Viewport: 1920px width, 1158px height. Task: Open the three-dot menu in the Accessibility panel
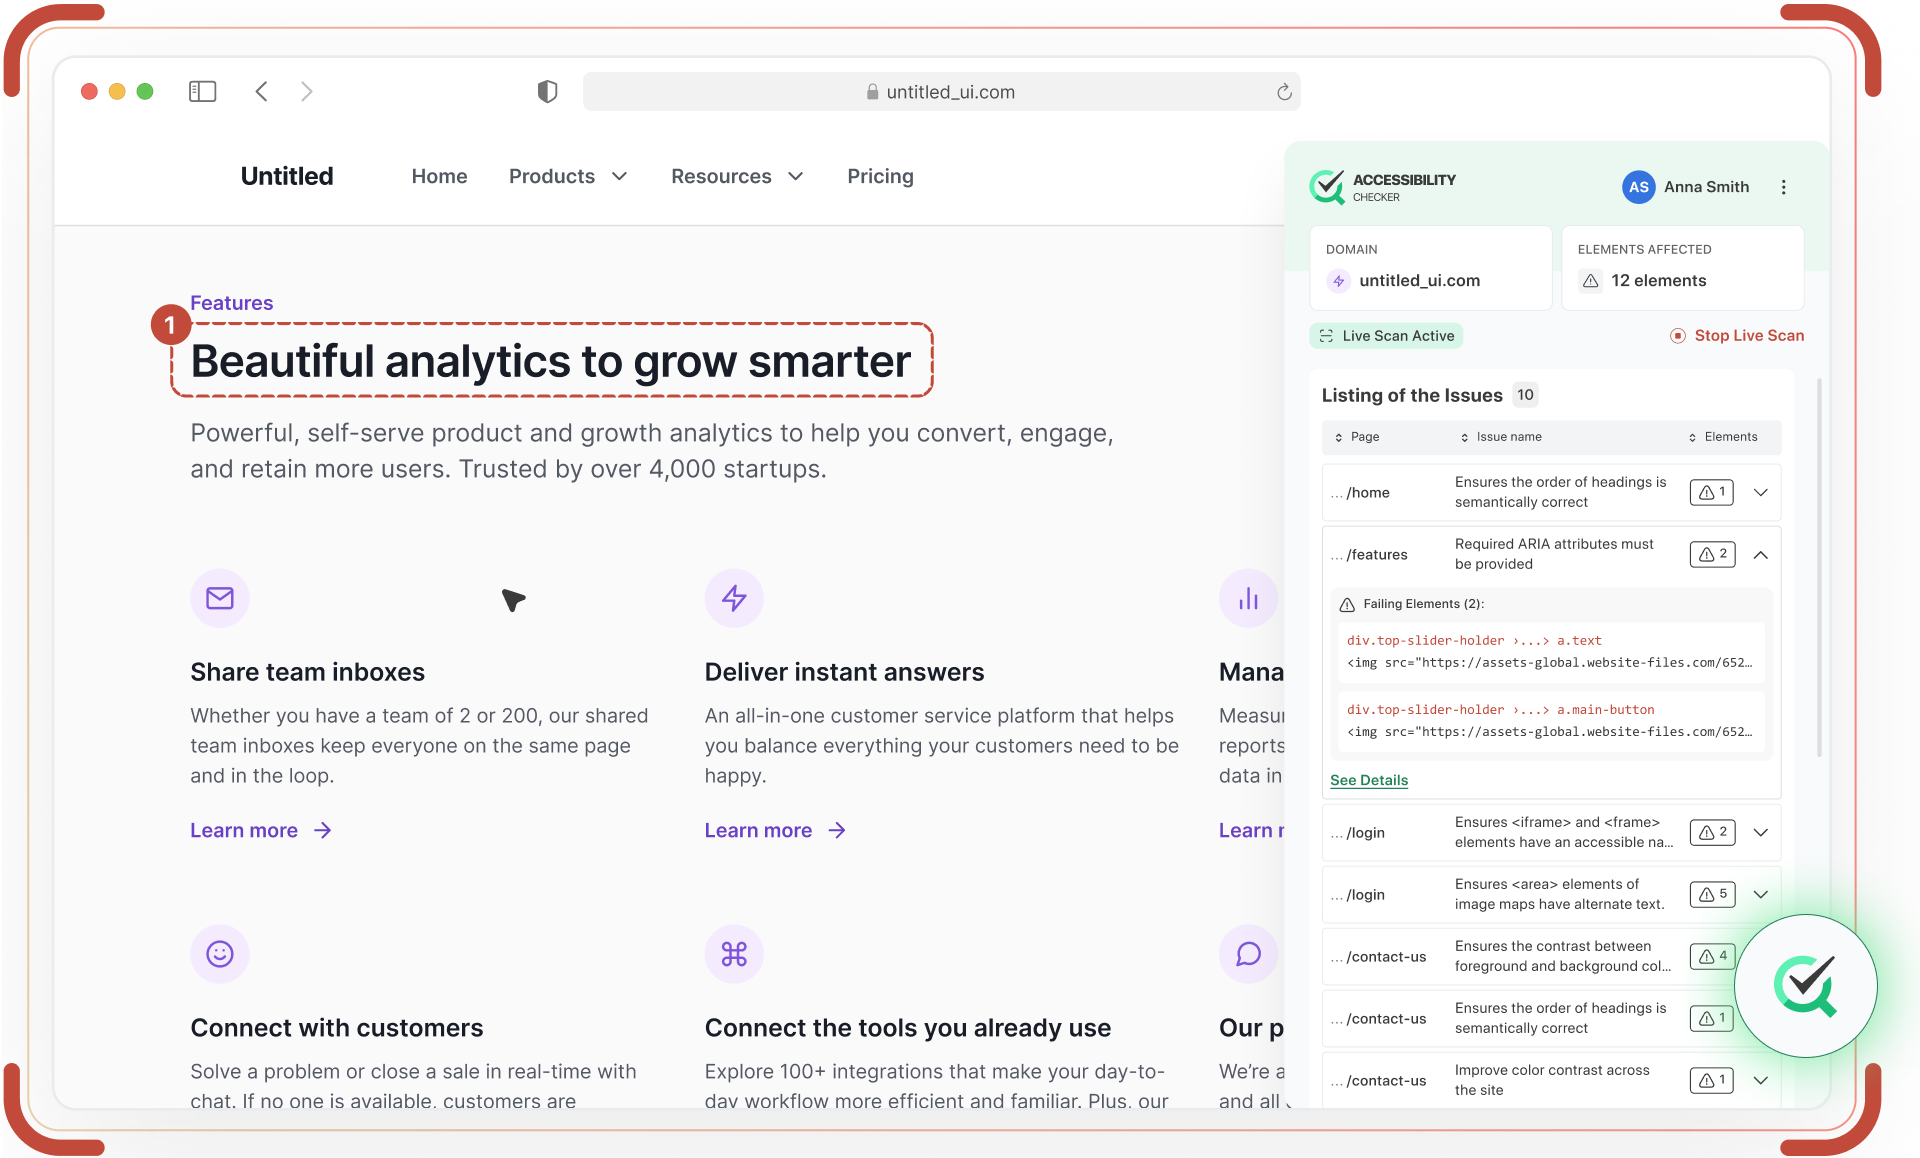pos(1784,187)
